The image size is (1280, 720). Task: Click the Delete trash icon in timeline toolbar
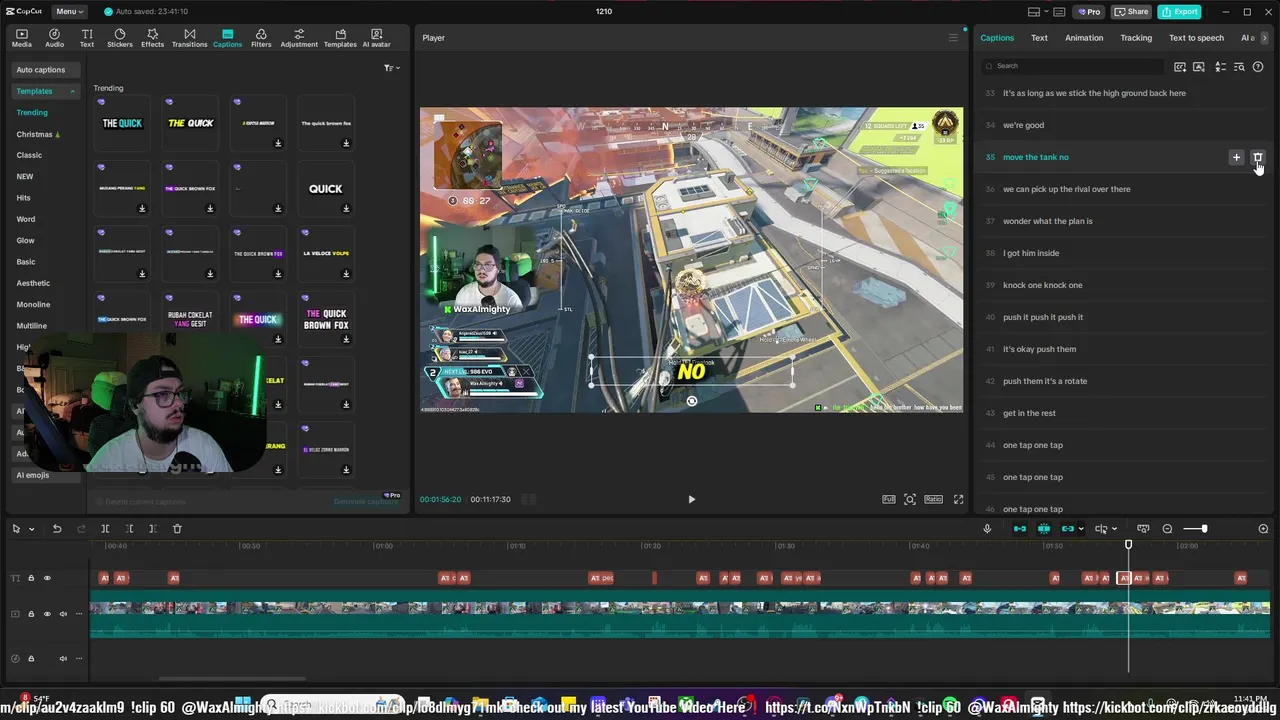coord(177,529)
